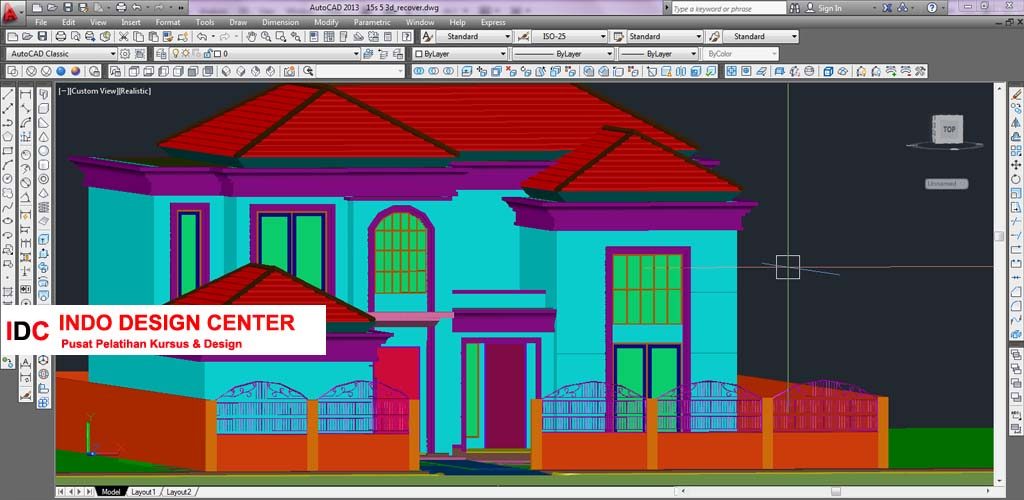The width and height of the screenshot is (1024, 500).
Task: Select the Cone solid modeling tool
Action: point(43,136)
